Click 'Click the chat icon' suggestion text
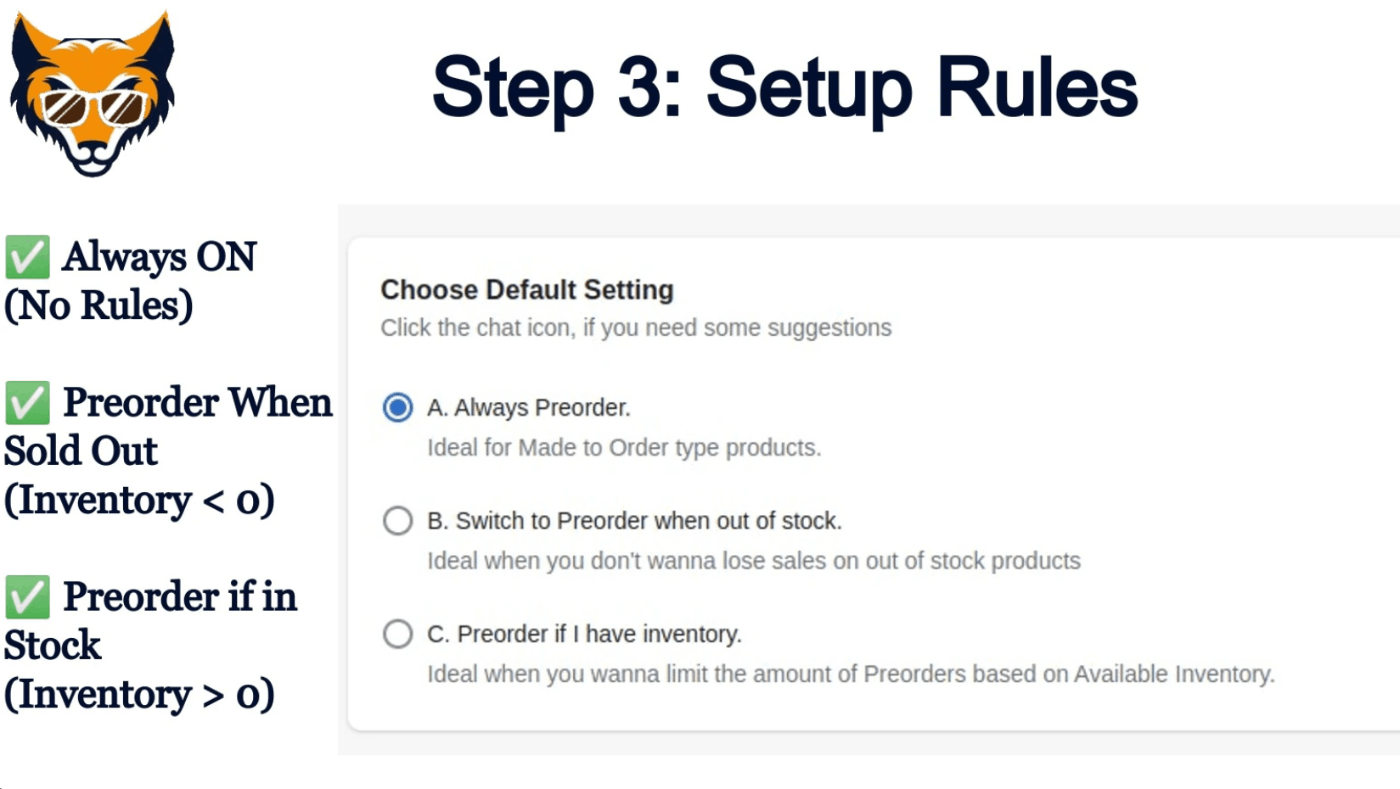 tap(636, 328)
